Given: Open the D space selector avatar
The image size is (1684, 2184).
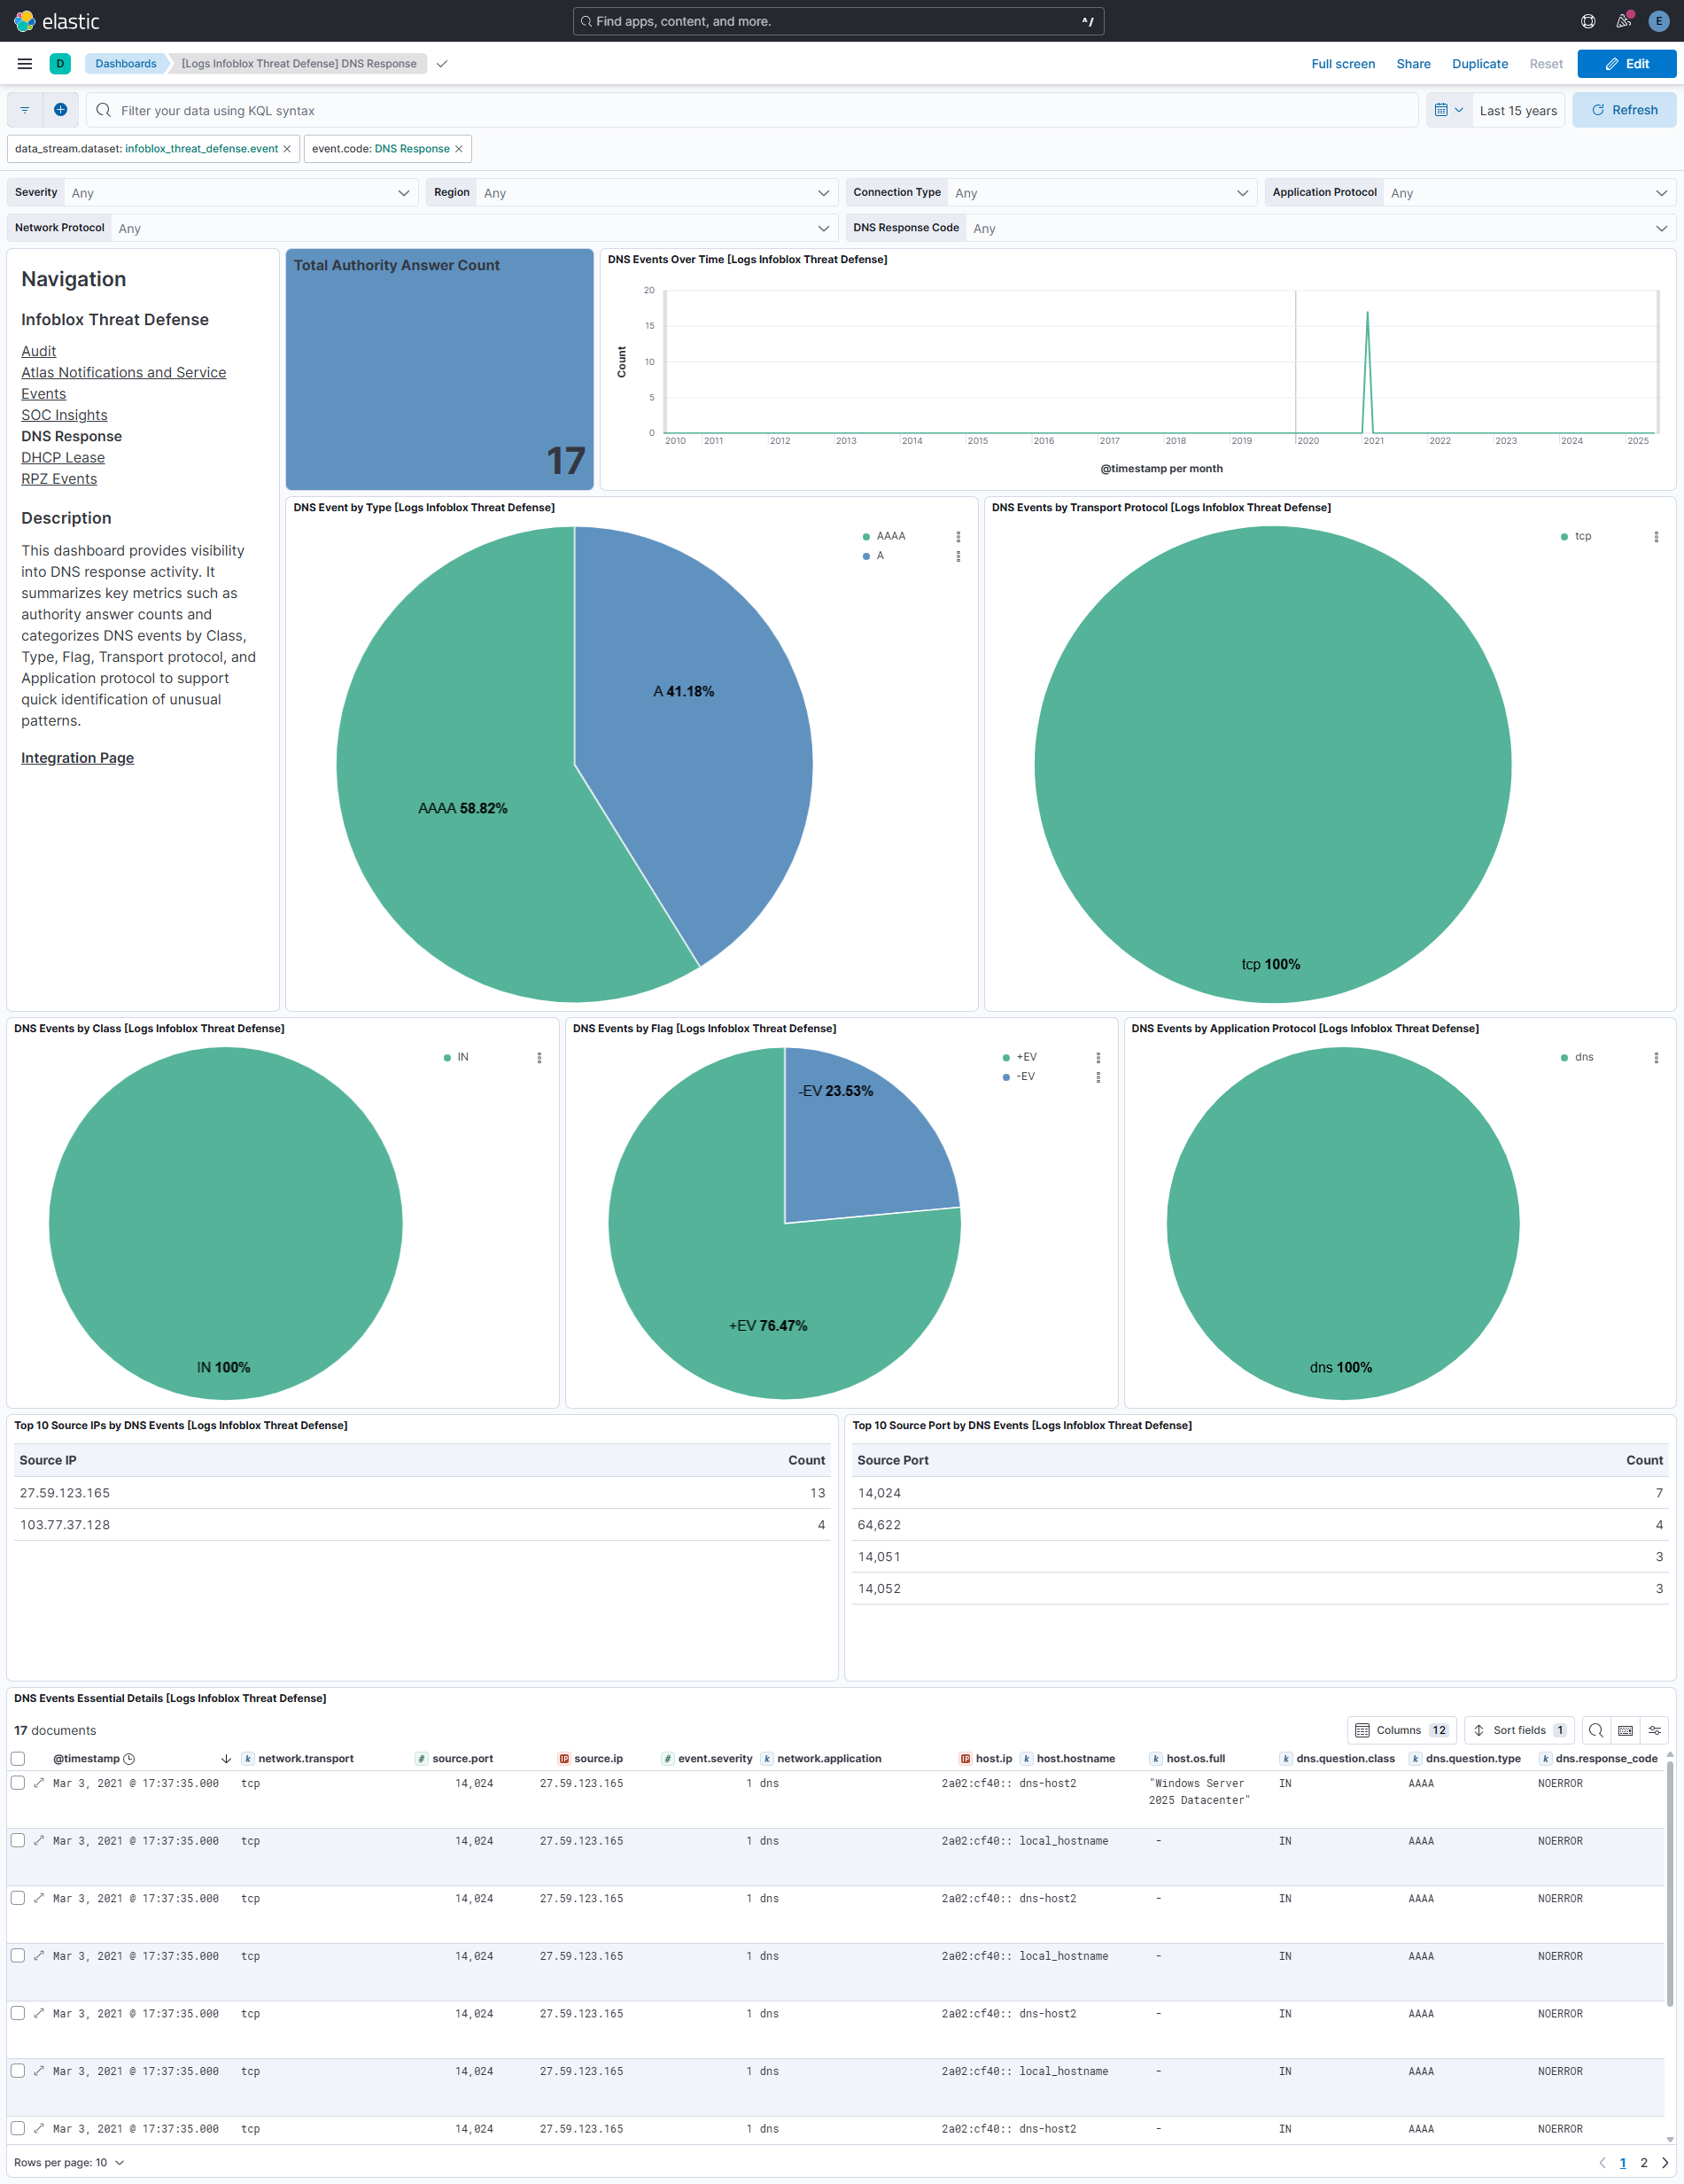Looking at the screenshot, I should pyautogui.click(x=60, y=64).
